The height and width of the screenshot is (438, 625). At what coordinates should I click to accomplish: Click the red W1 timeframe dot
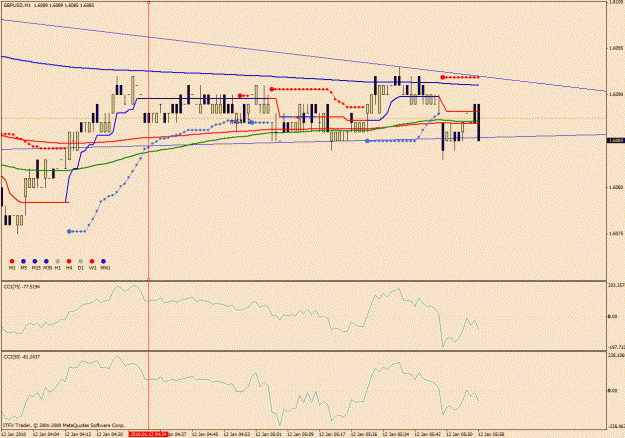[x=92, y=261]
